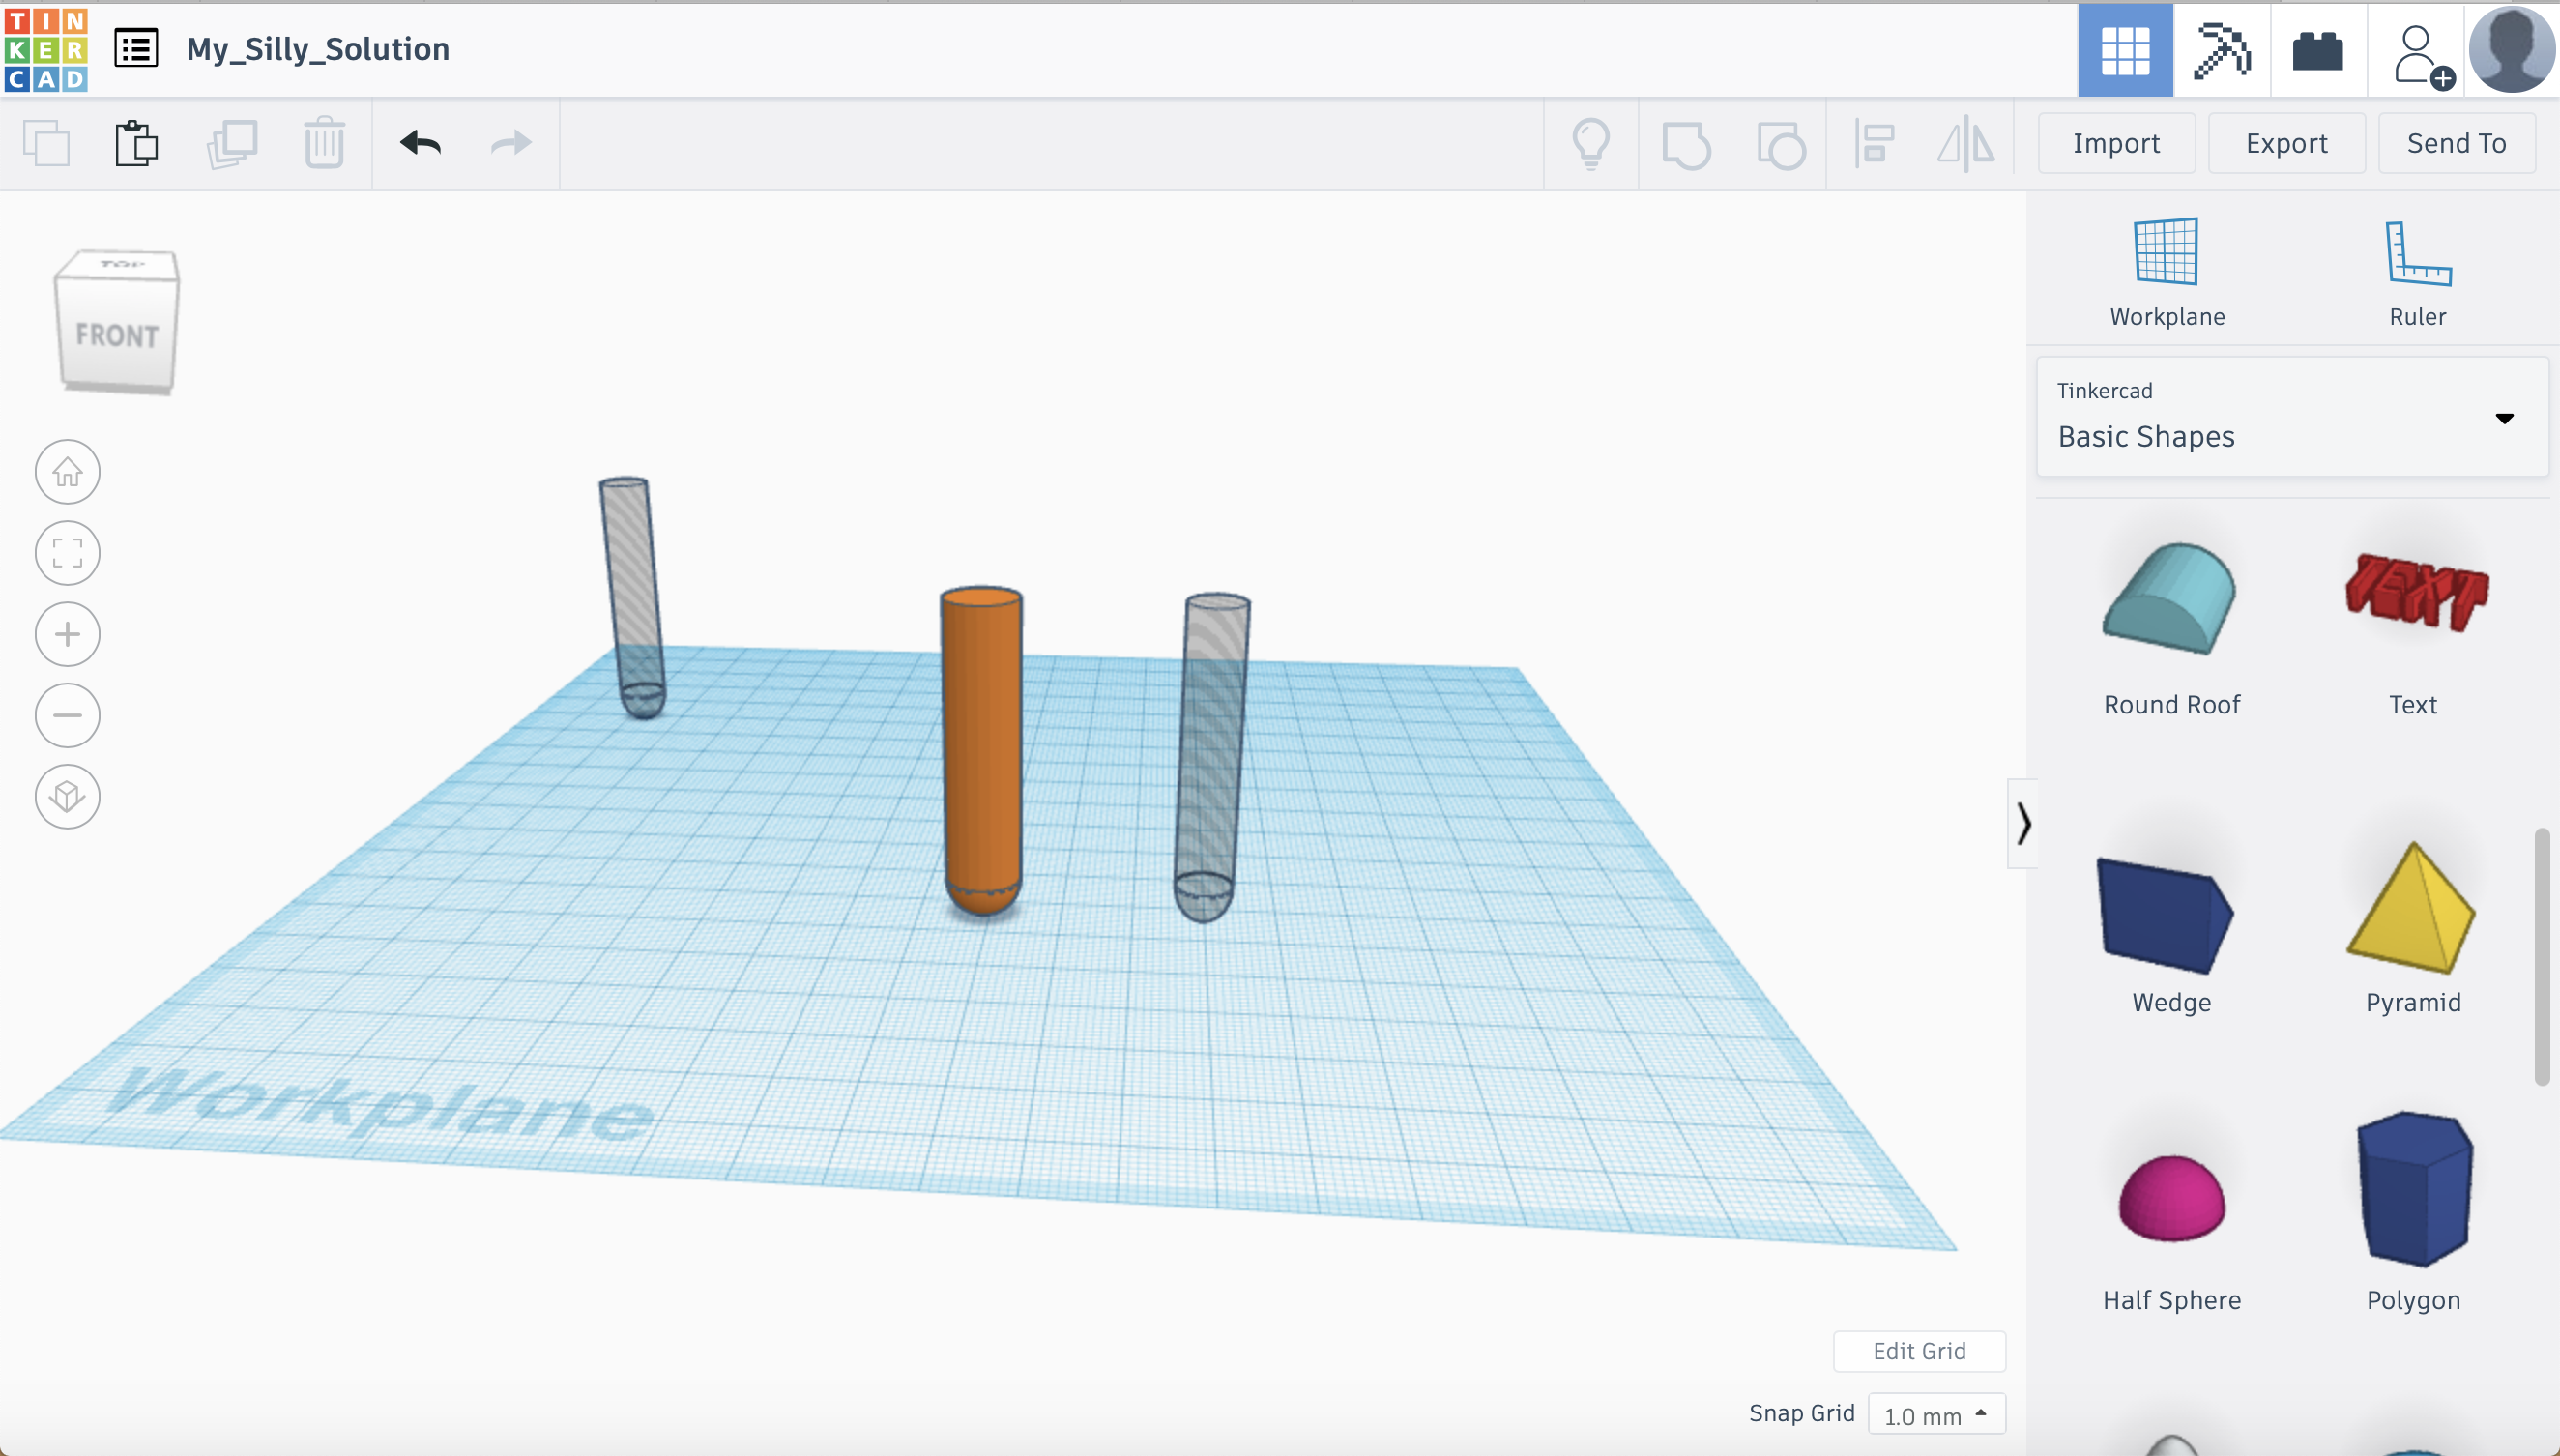The height and width of the screenshot is (1456, 2560).
Task: Select the Workplane tool
Action: (2166, 272)
